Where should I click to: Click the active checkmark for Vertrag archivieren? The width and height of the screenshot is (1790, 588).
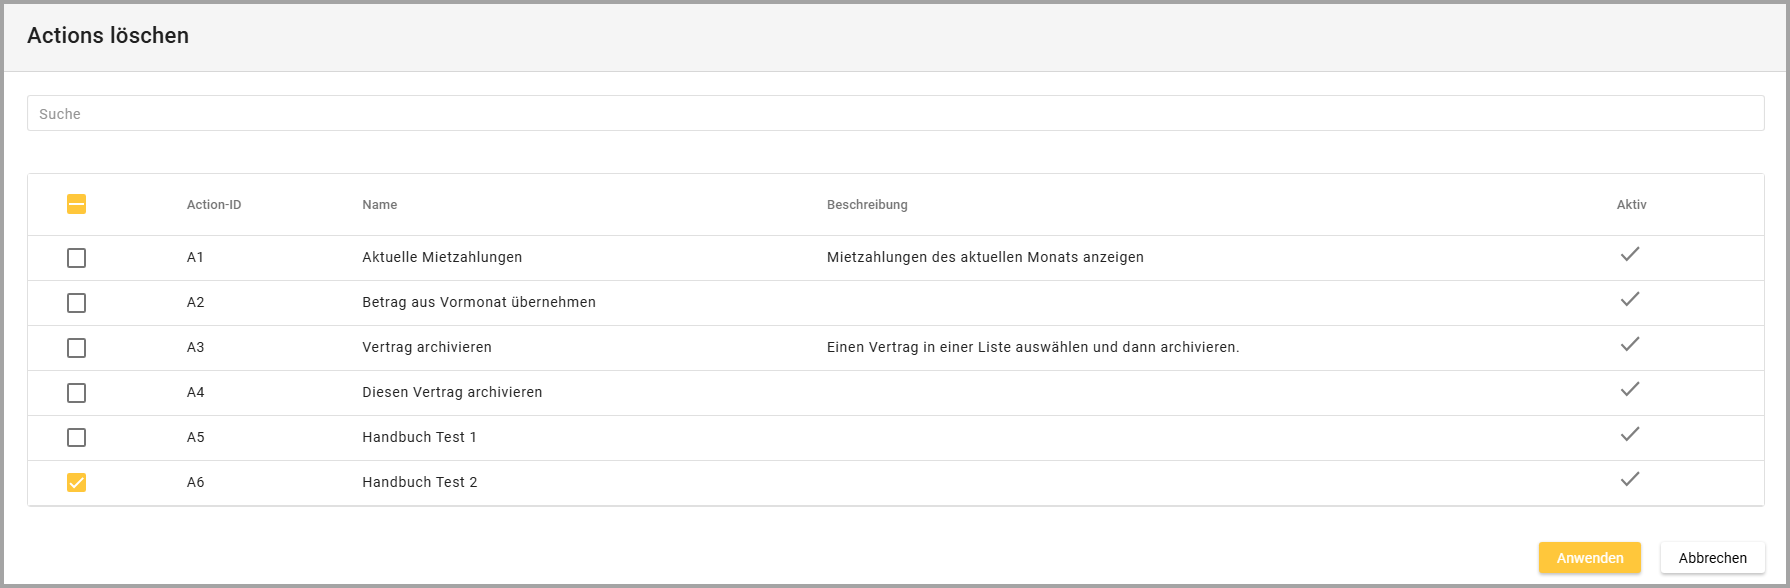point(1630,345)
